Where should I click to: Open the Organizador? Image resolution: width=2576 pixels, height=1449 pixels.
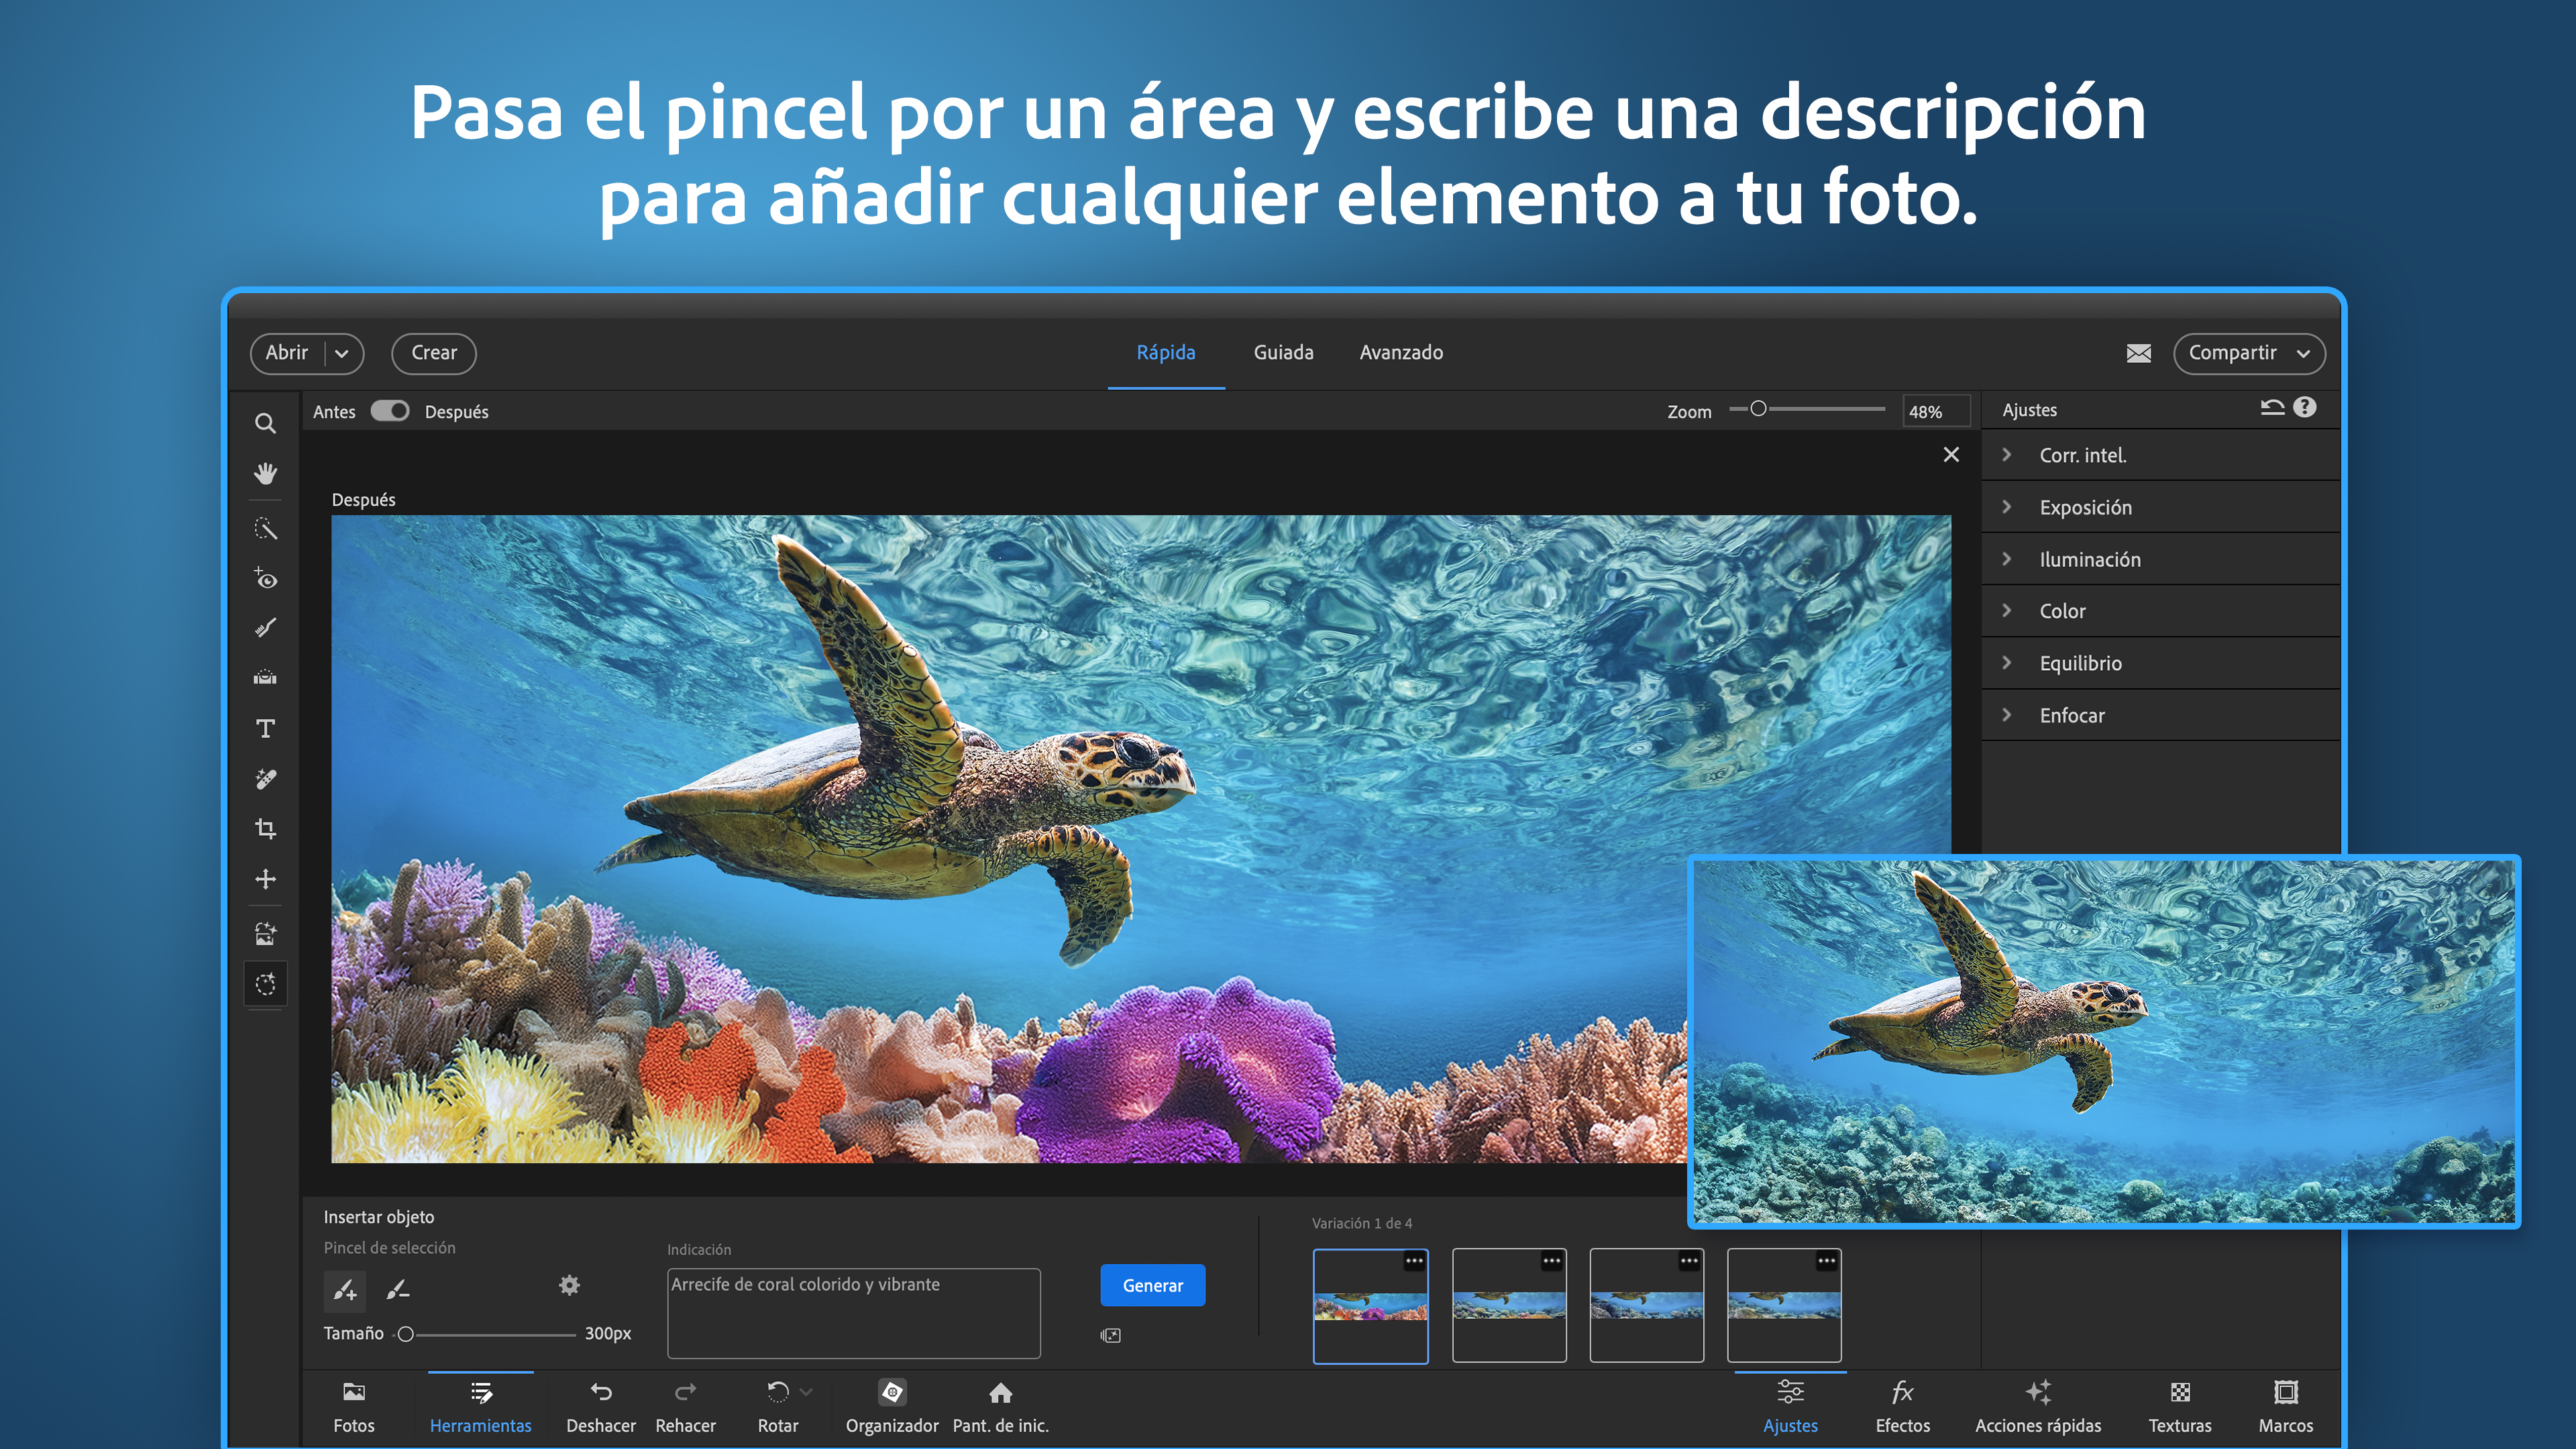point(892,1407)
